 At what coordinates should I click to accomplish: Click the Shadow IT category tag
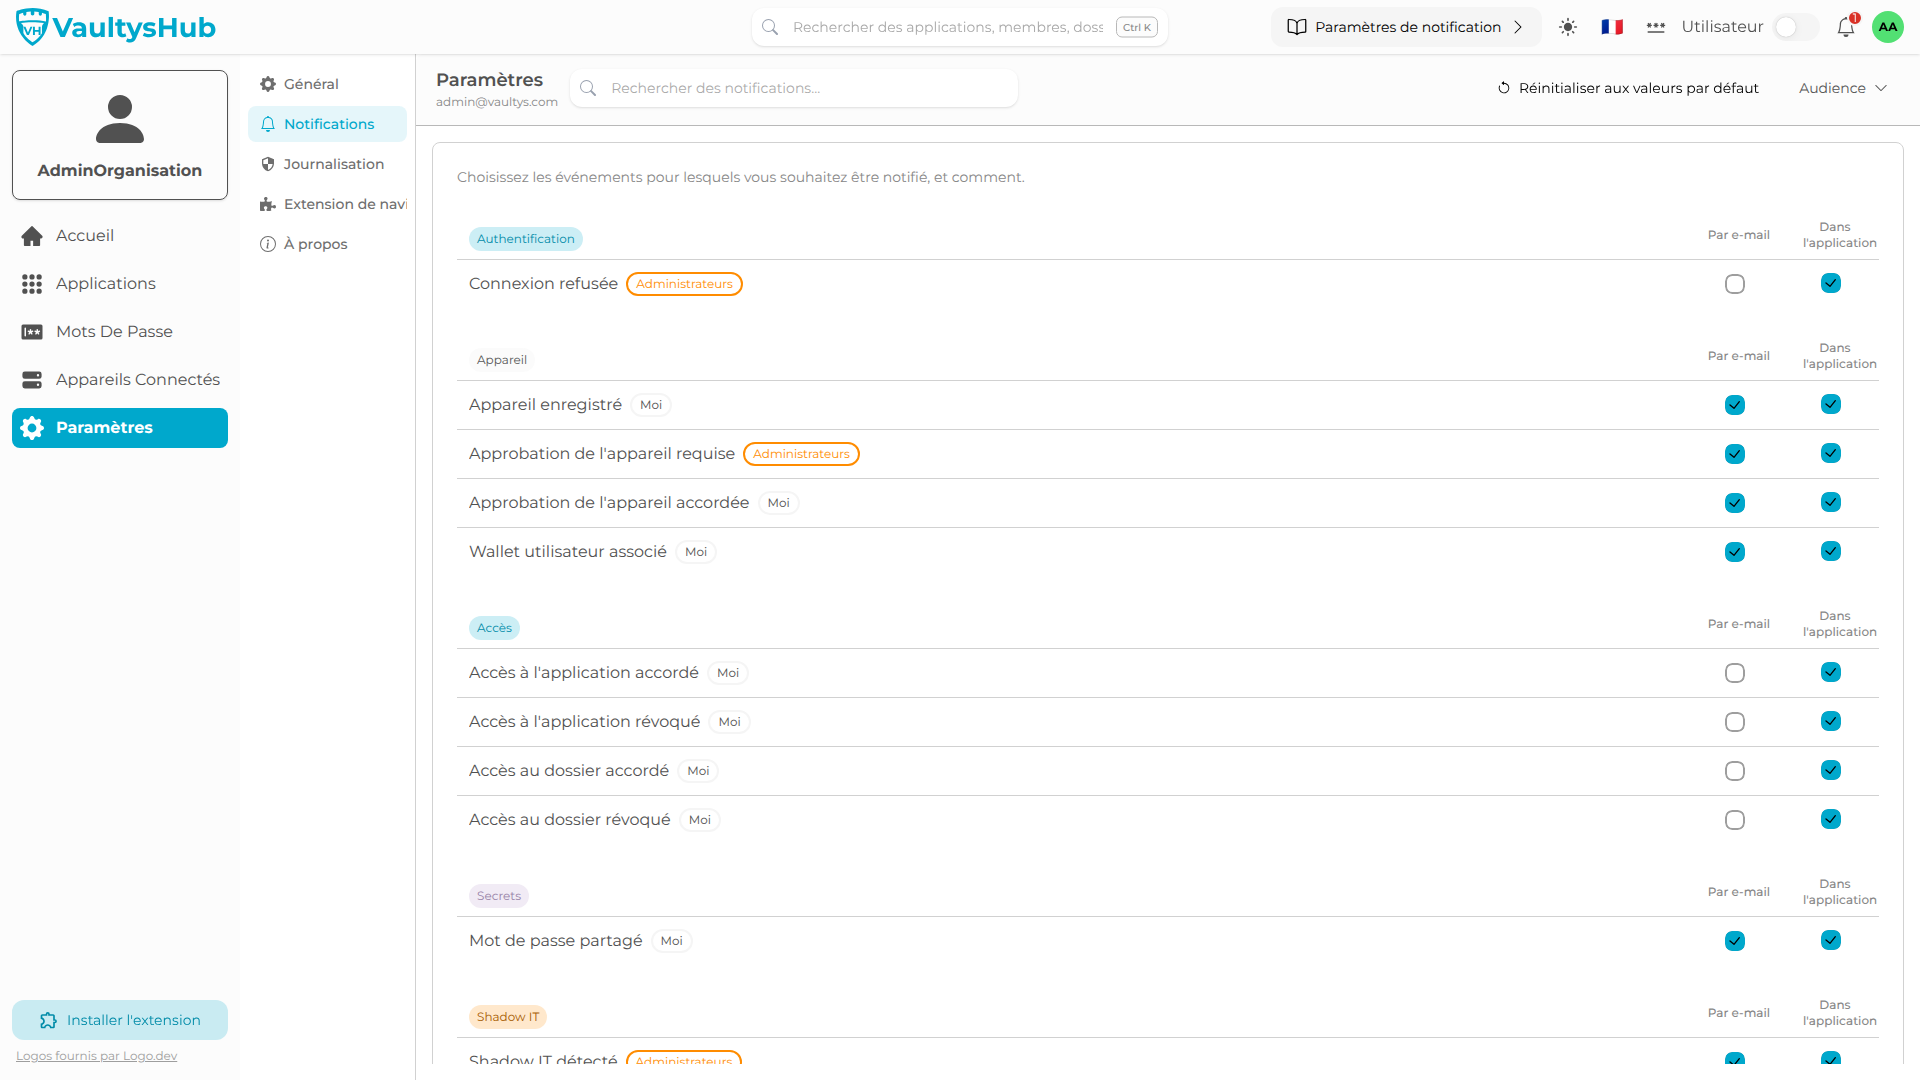[508, 1017]
